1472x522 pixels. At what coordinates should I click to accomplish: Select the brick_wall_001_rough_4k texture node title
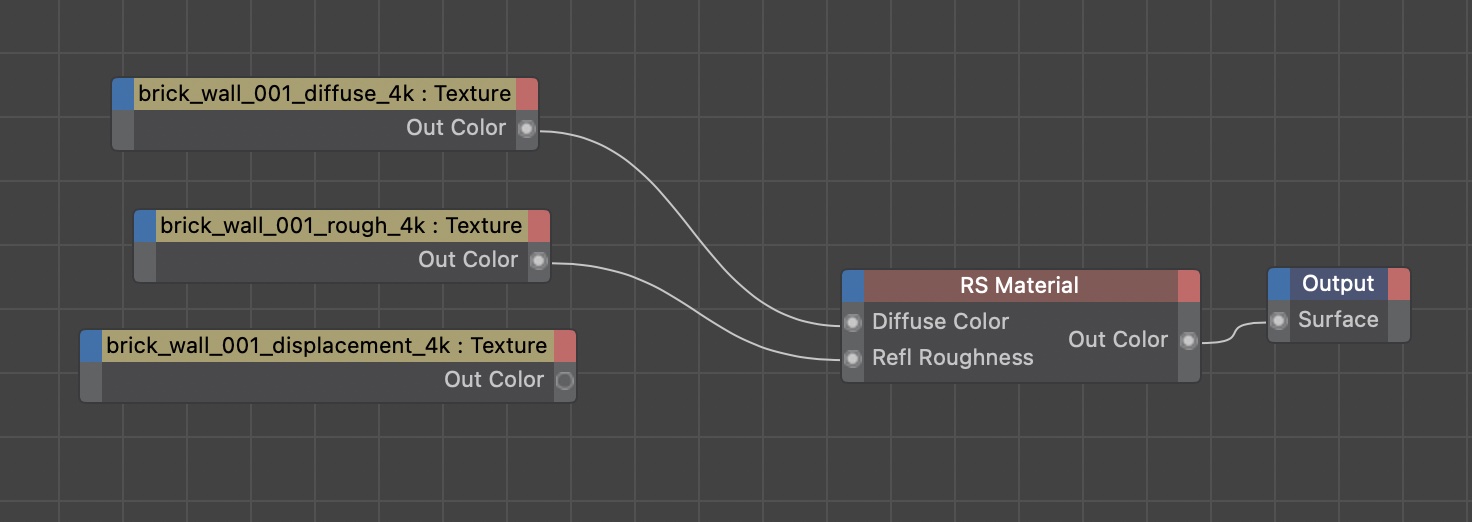pos(341,226)
